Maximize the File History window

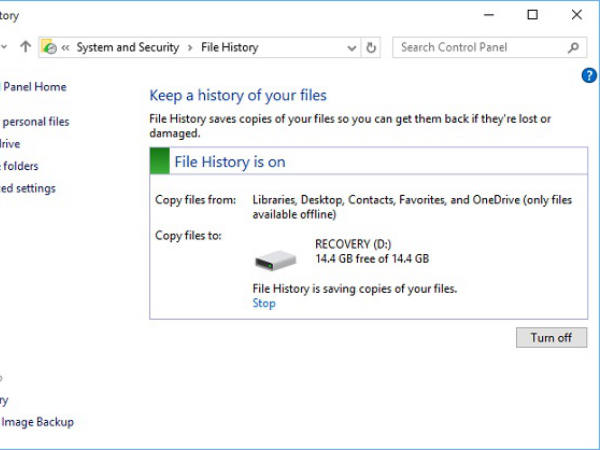coord(533,15)
